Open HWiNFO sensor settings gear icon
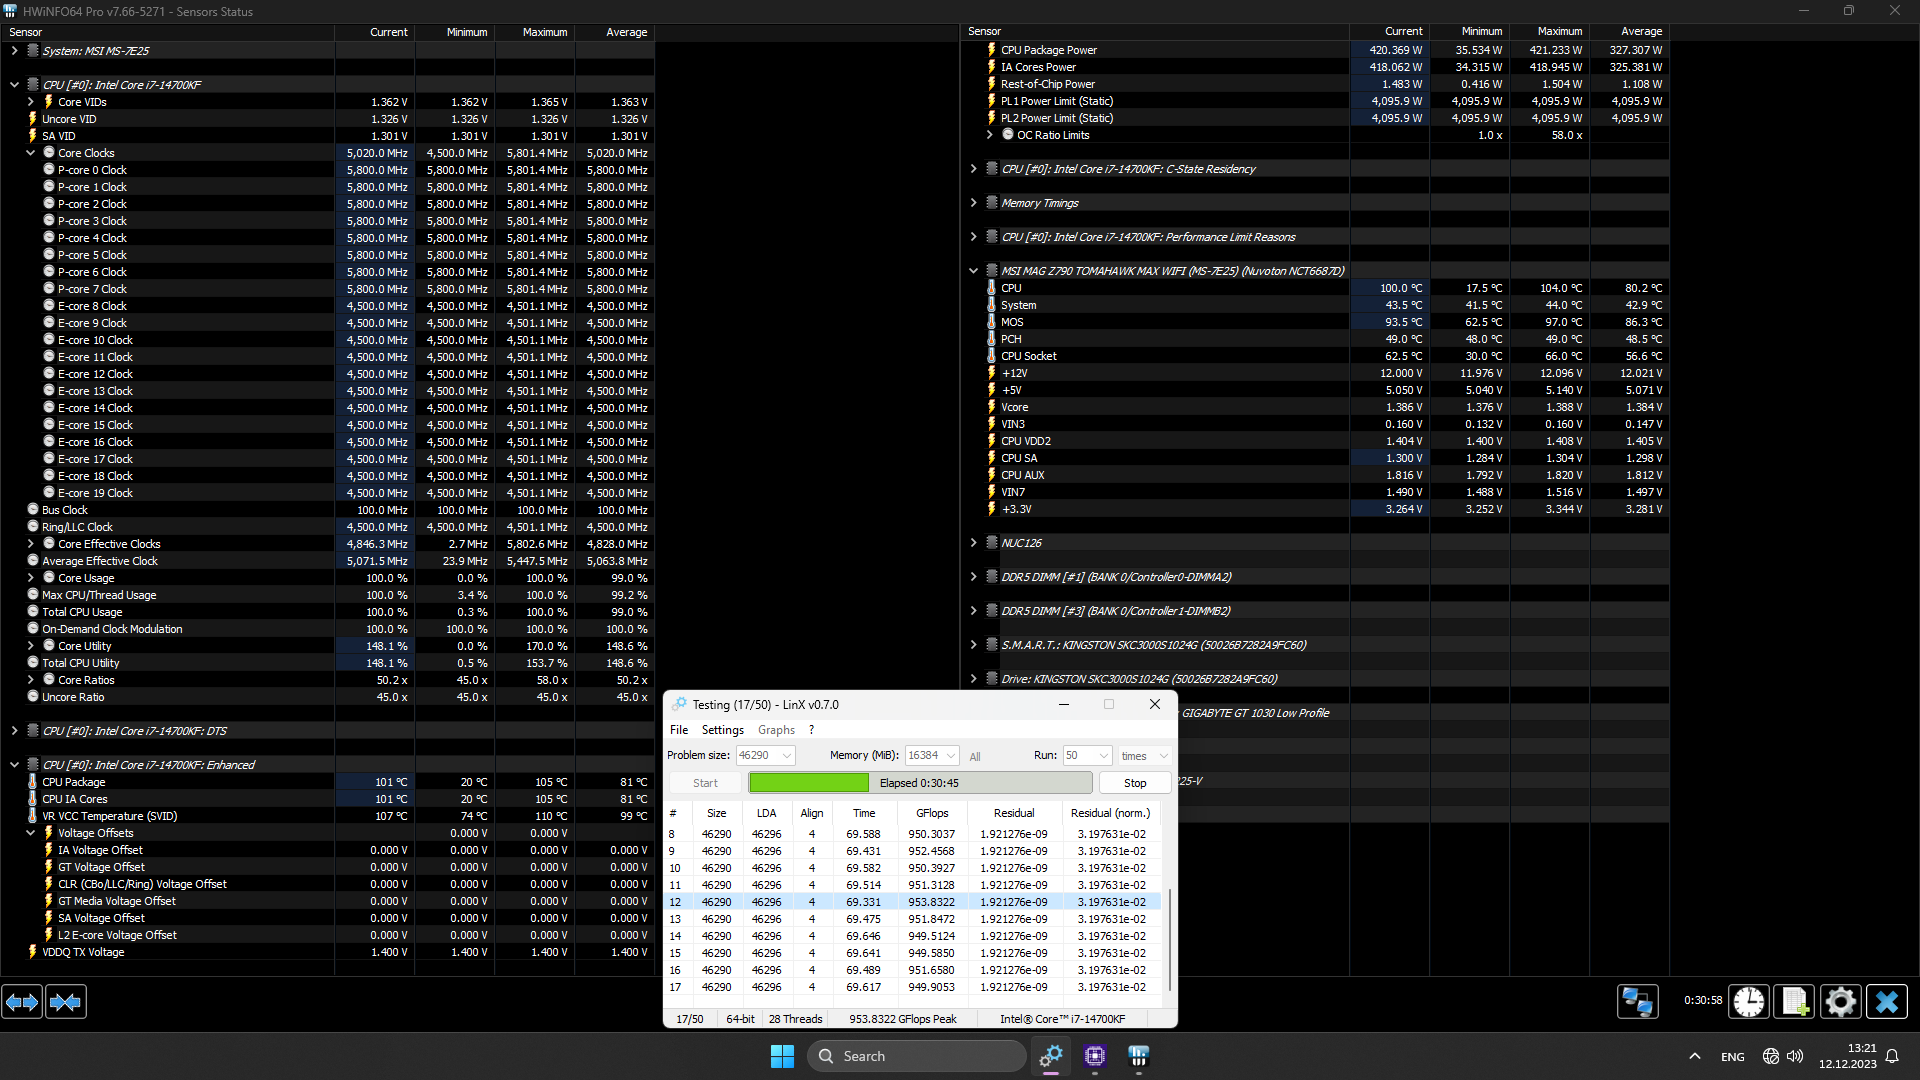This screenshot has height=1080, width=1920. coord(1840,1001)
